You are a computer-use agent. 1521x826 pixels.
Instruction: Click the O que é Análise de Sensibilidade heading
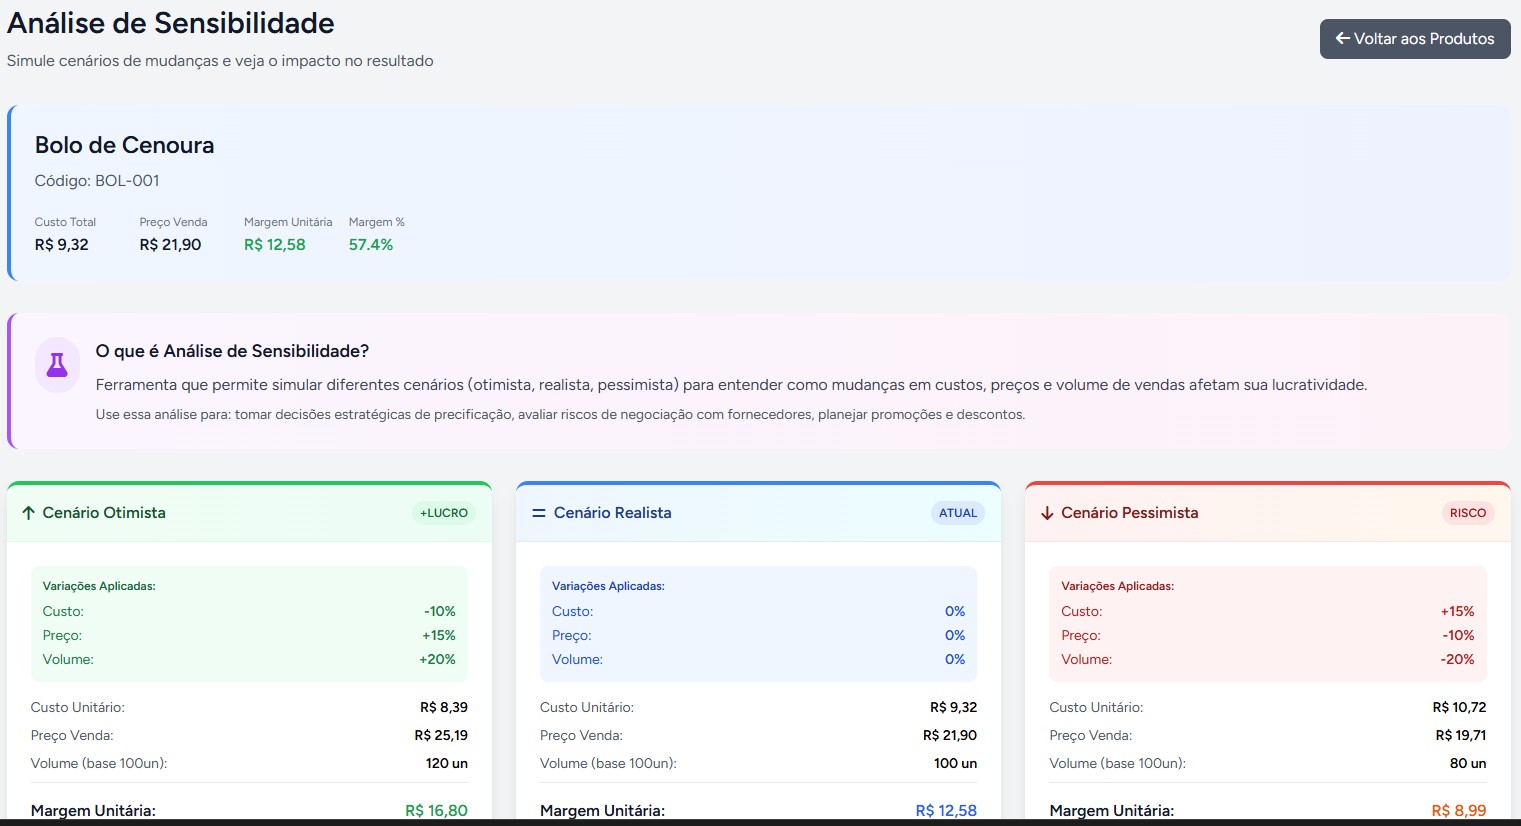232,351
